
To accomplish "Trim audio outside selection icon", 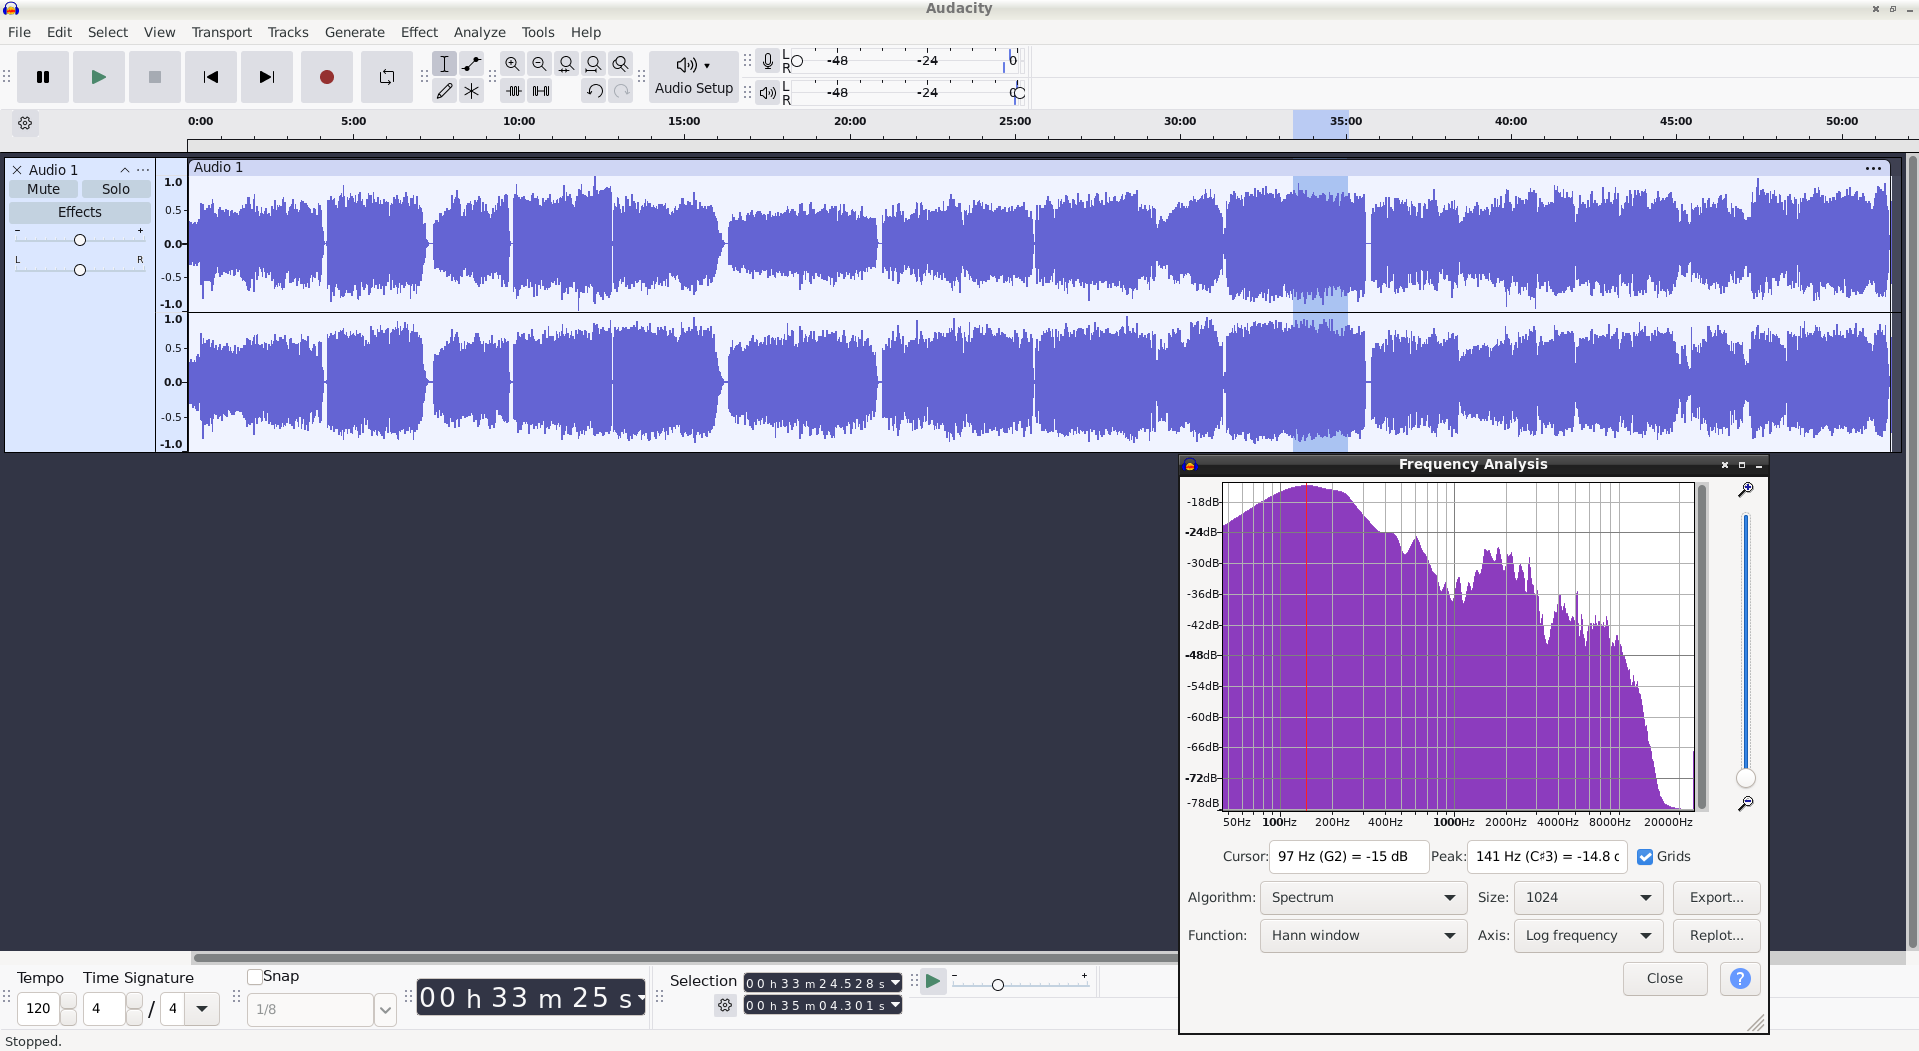I will pos(513,91).
